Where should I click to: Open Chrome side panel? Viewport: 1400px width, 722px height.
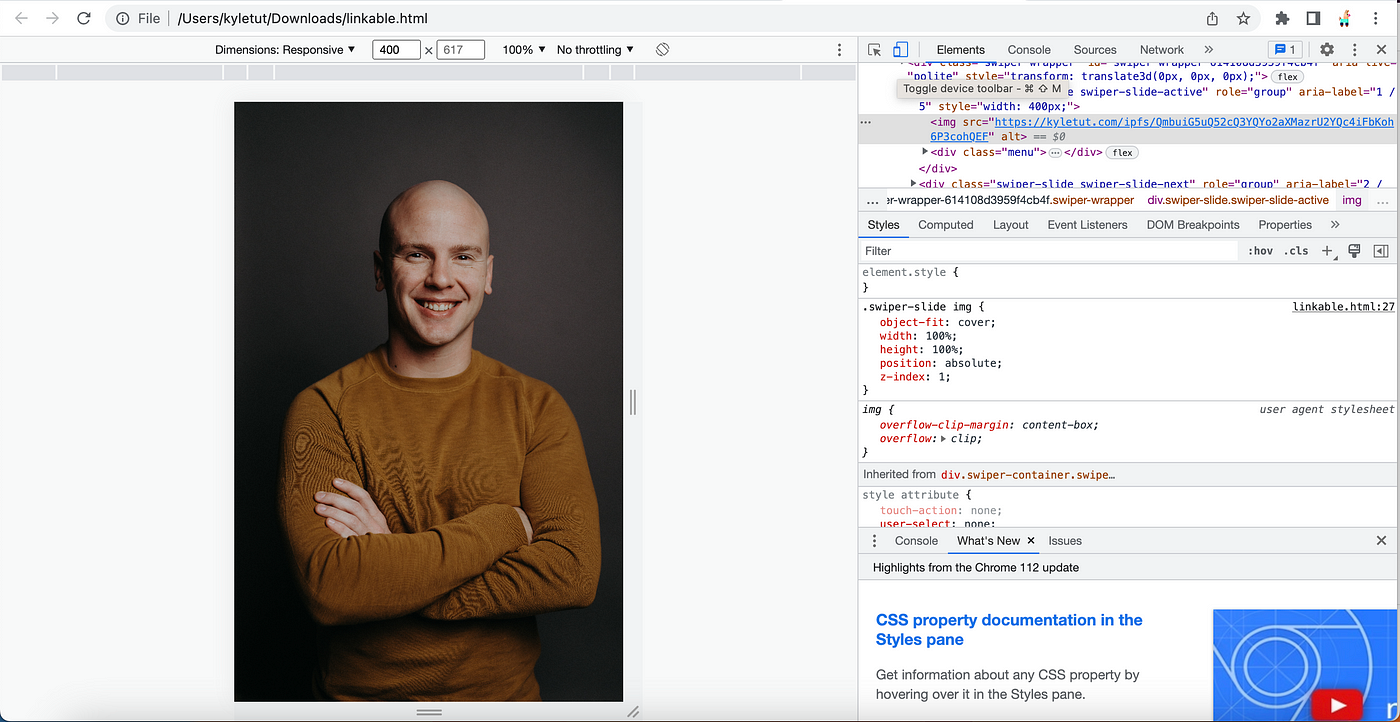pos(1313,18)
